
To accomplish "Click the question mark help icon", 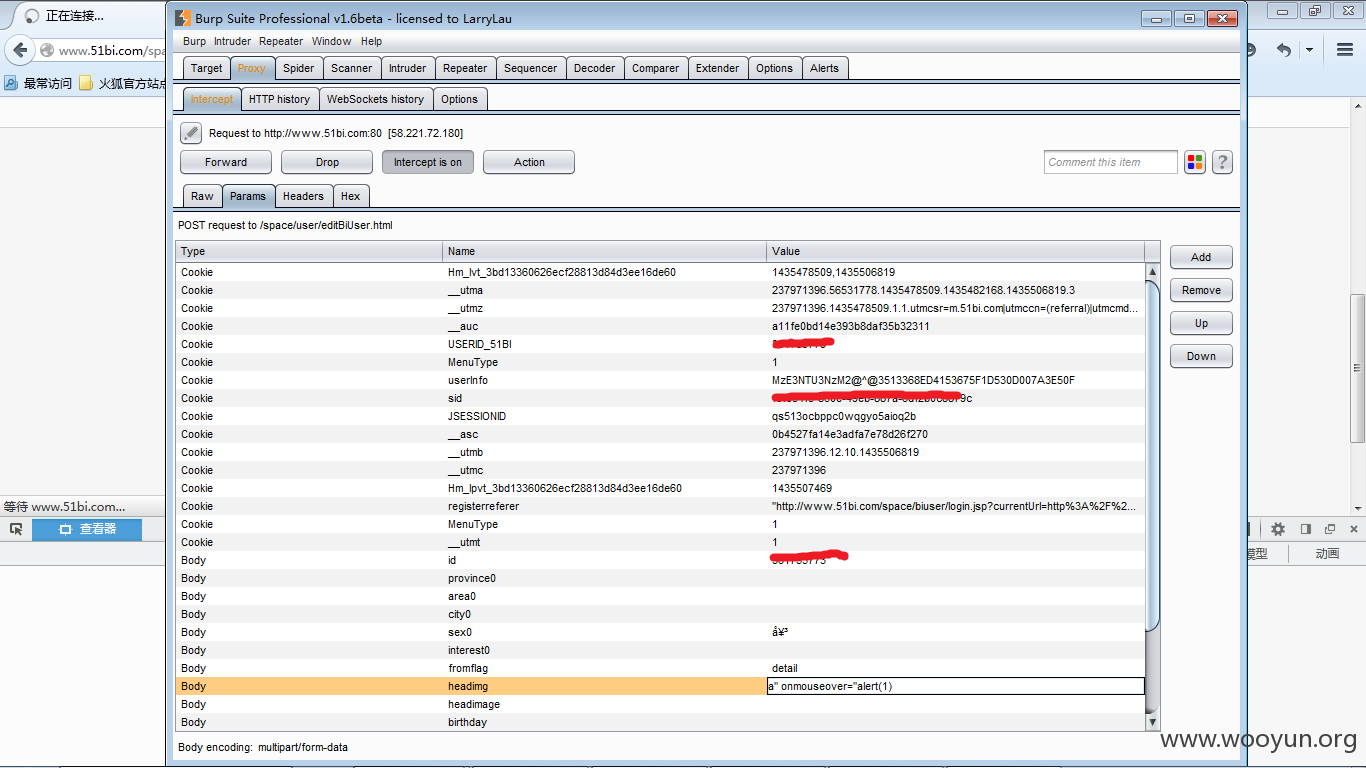I will pyautogui.click(x=1222, y=162).
